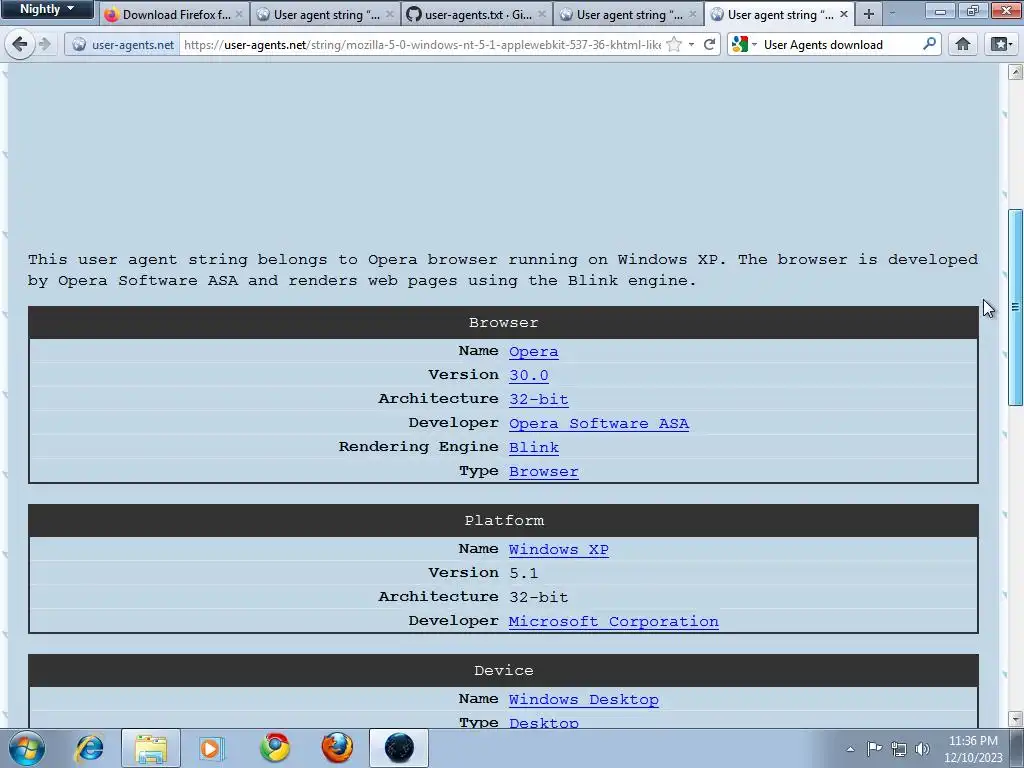Open the Nightly application menu button
This screenshot has height=768, width=1024.
click(47, 9)
